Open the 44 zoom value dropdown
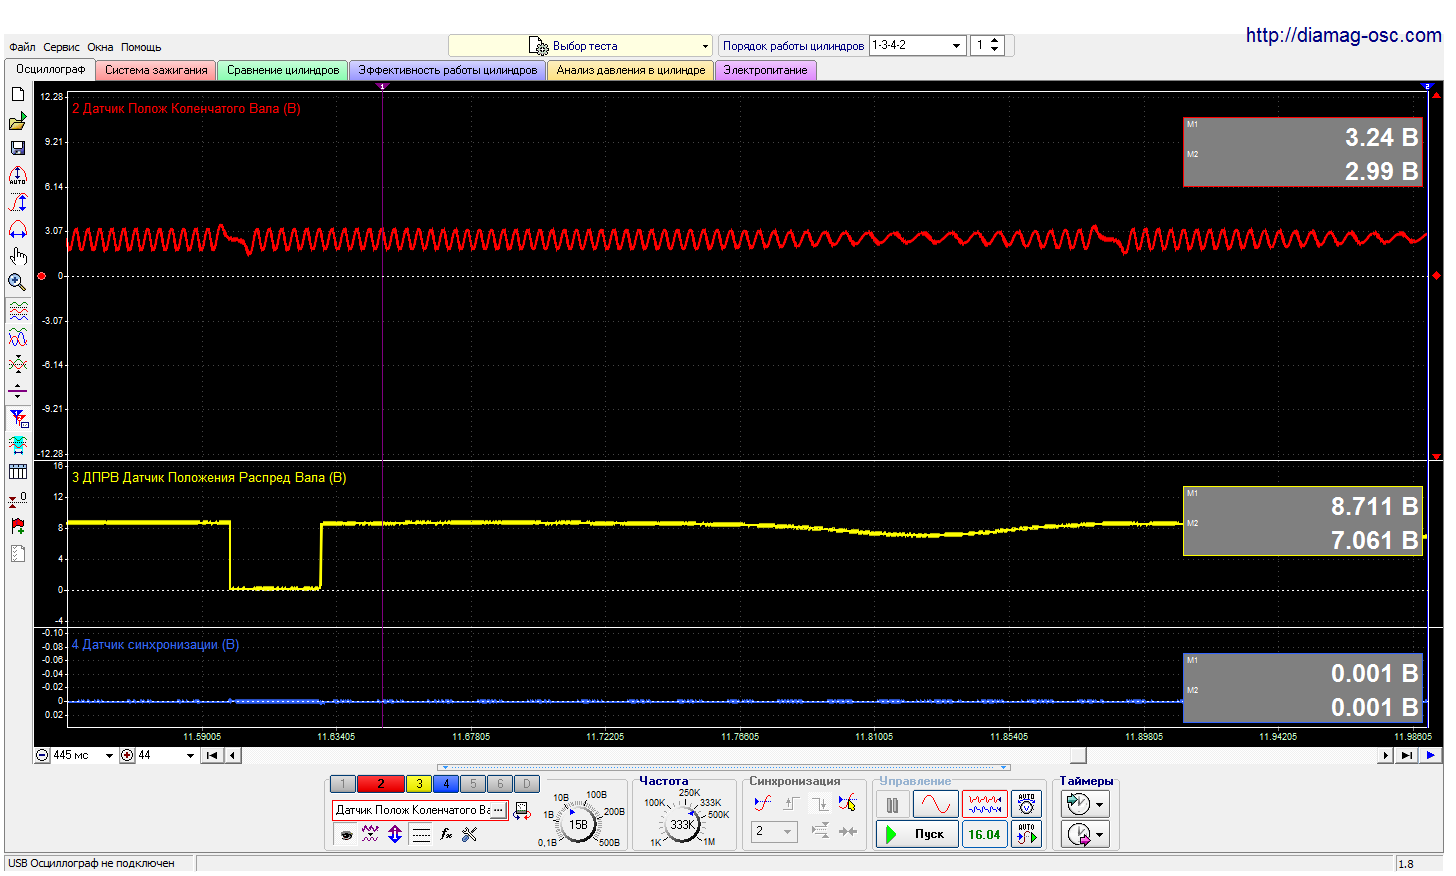Screen dimensions: 1456x876 click(x=190, y=756)
